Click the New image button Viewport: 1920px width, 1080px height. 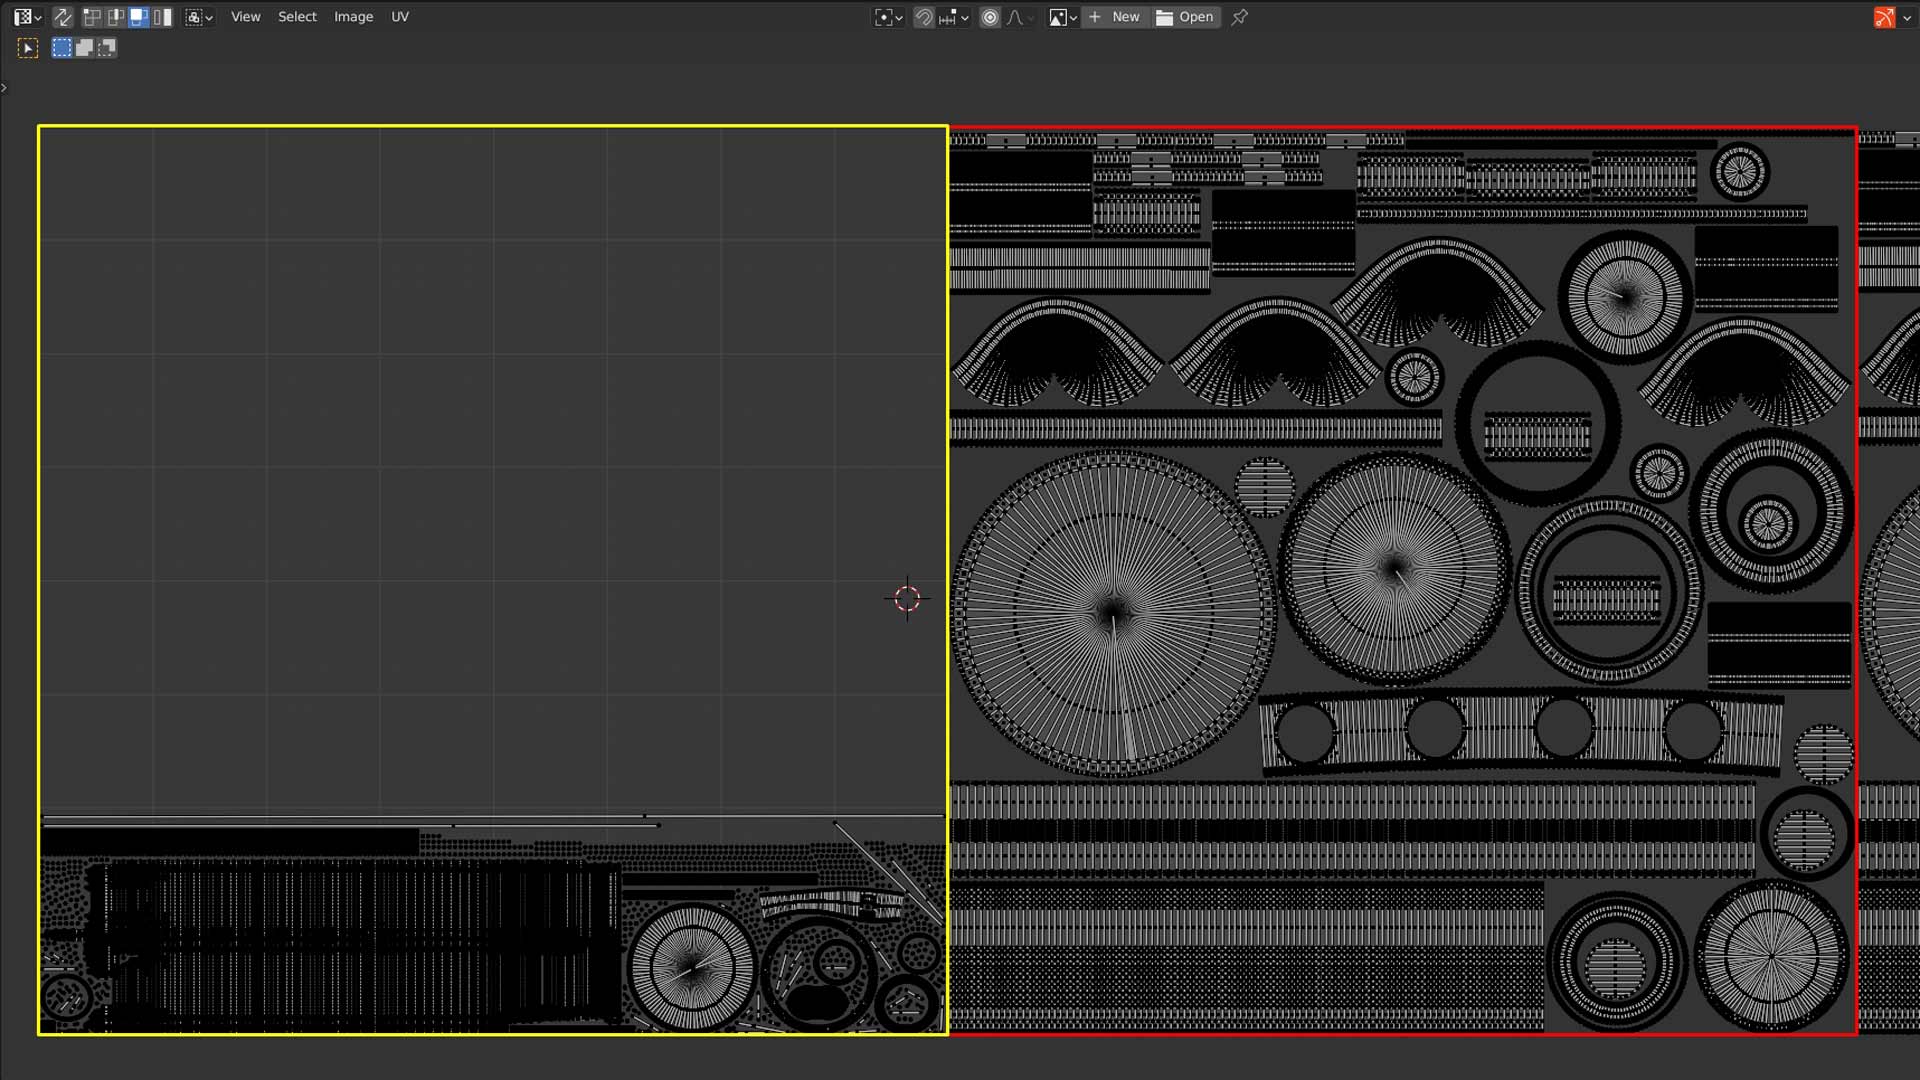1114,17
